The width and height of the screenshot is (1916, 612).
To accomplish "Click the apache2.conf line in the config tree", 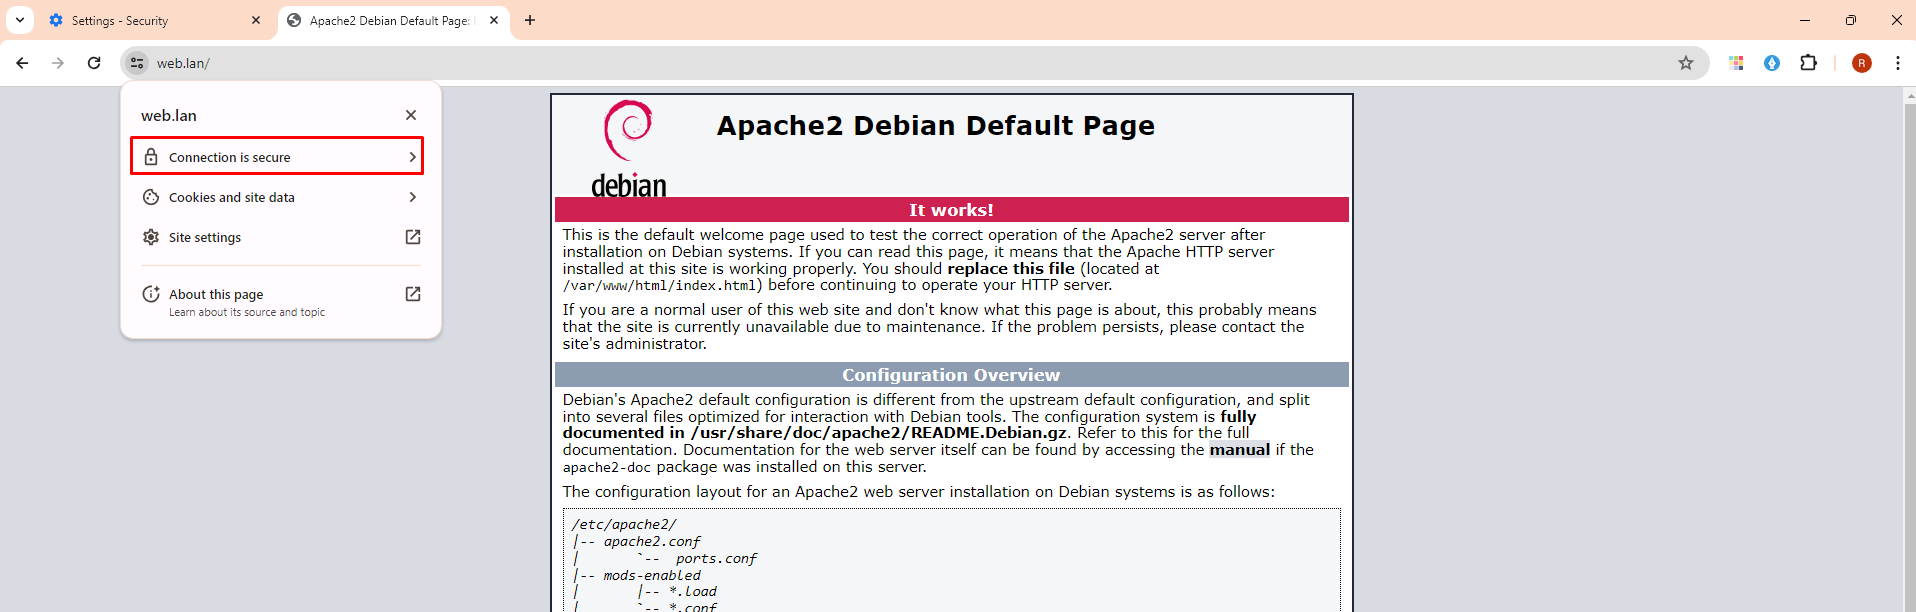I will [652, 542].
